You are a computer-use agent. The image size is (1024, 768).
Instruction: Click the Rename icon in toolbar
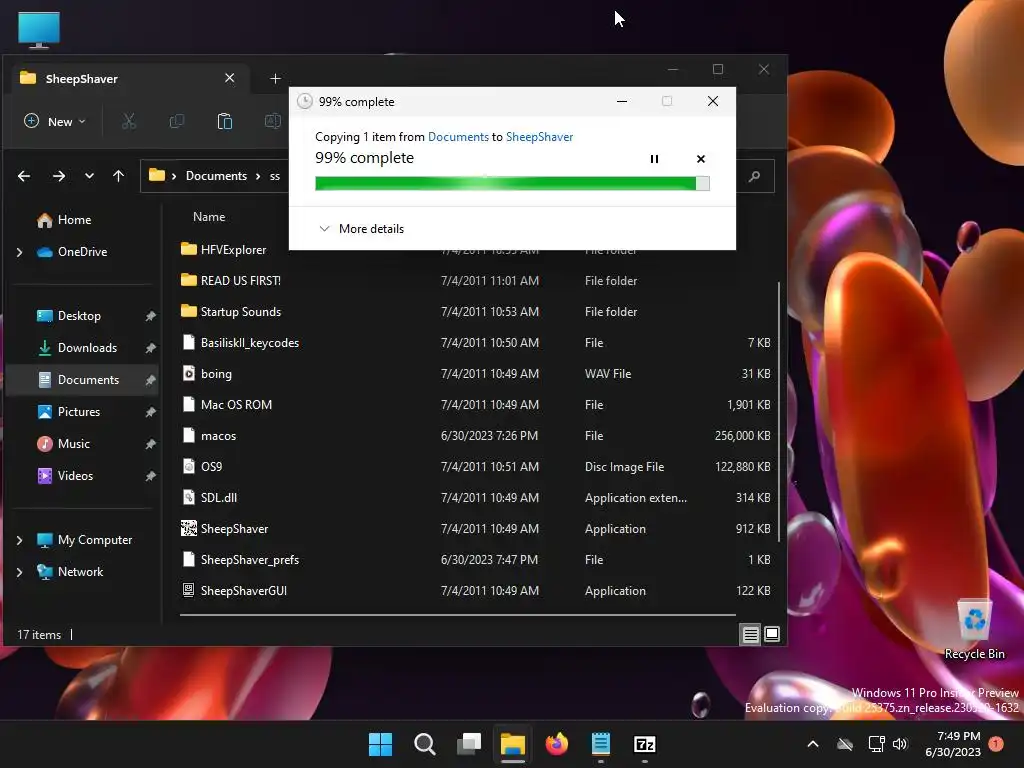click(x=272, y=121)
